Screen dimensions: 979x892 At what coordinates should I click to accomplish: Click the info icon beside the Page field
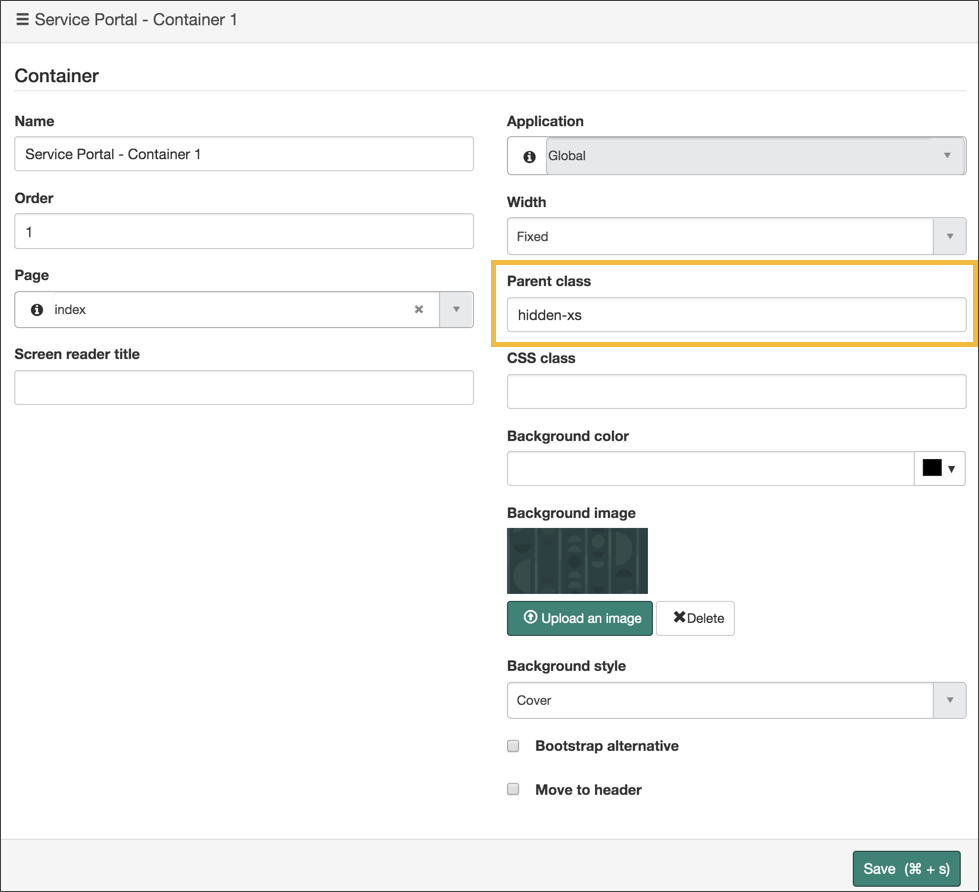click(34, 309)
